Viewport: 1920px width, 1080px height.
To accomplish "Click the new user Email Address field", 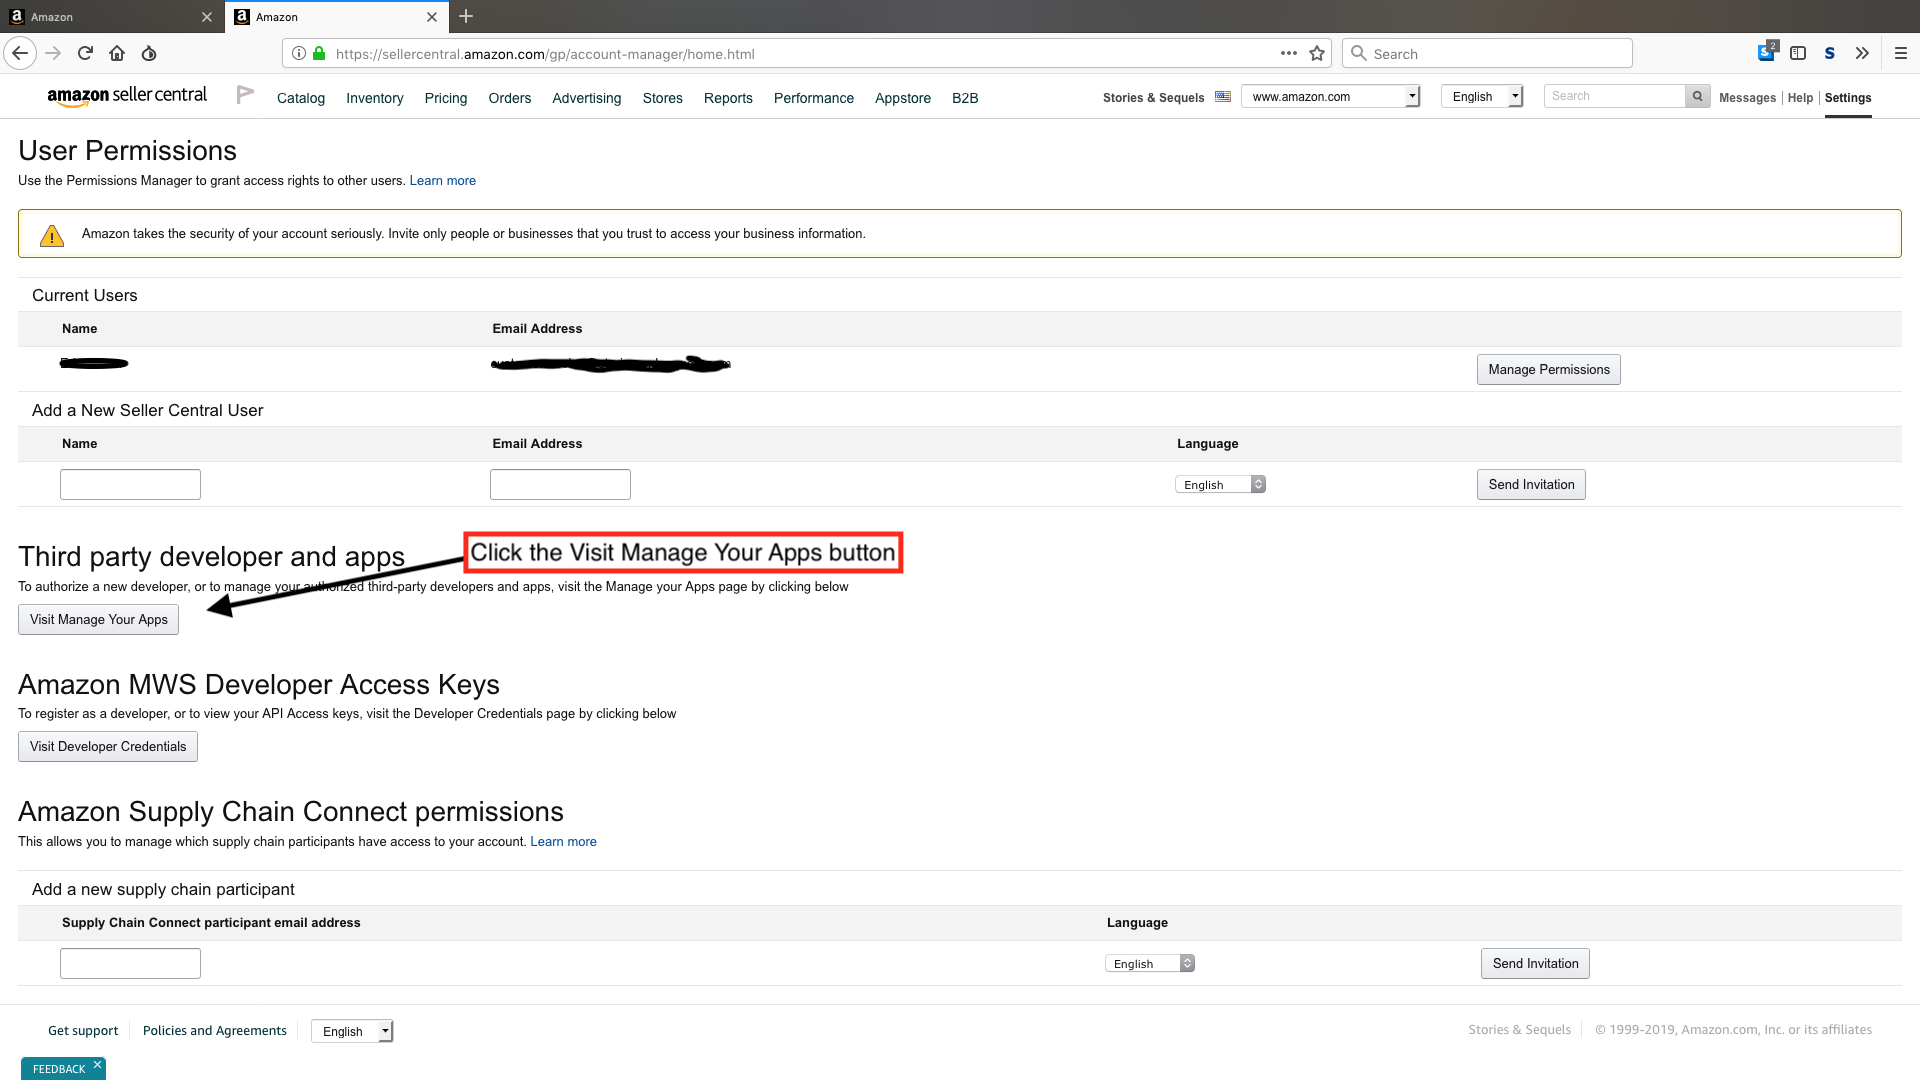I will click(560, 485).
